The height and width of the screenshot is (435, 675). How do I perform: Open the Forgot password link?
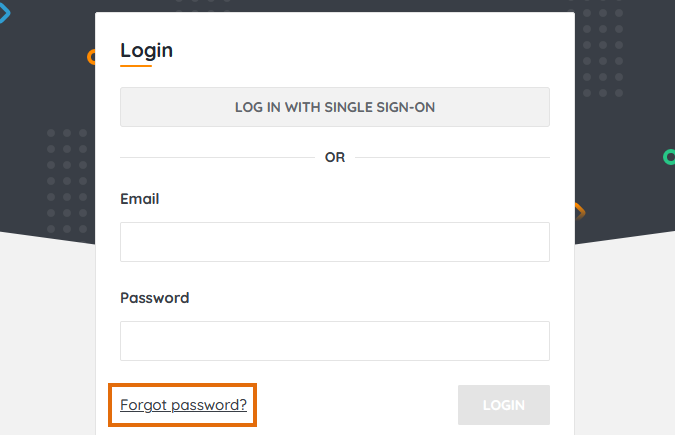[183, 405]
